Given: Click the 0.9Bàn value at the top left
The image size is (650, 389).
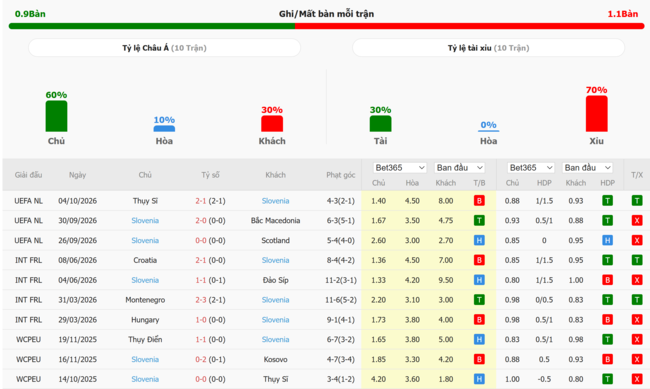Looking at the screenshot, I should [30, 14].
